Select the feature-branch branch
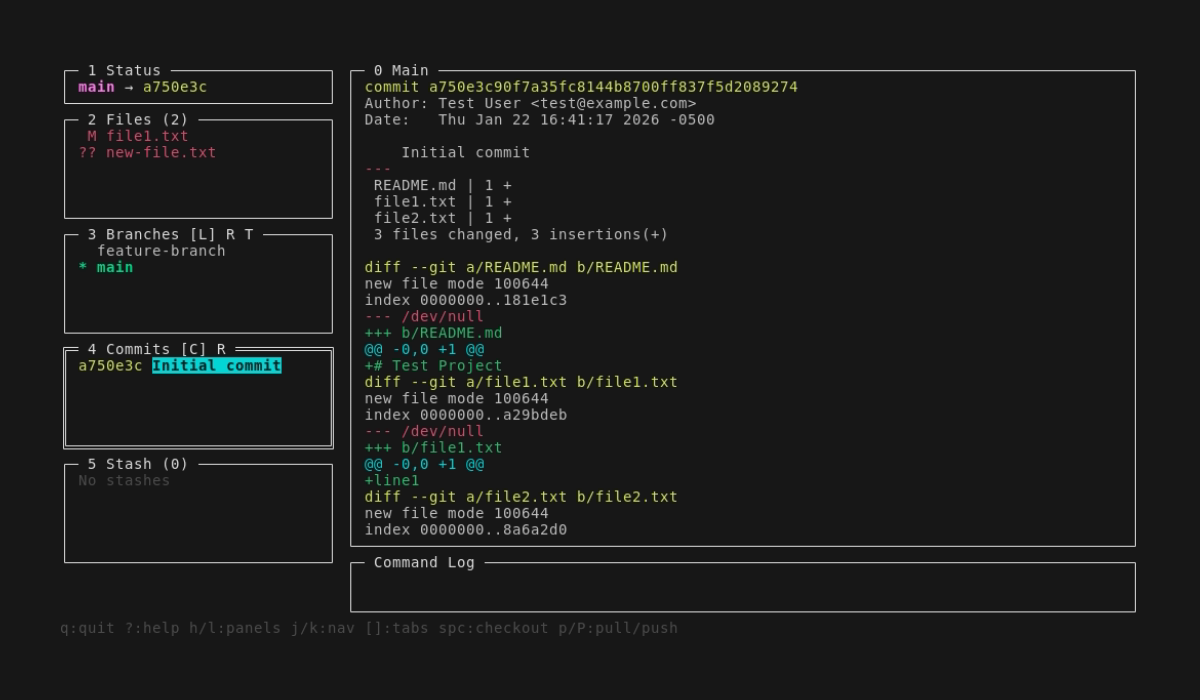 pyautogui.click(x=160, y=251)
